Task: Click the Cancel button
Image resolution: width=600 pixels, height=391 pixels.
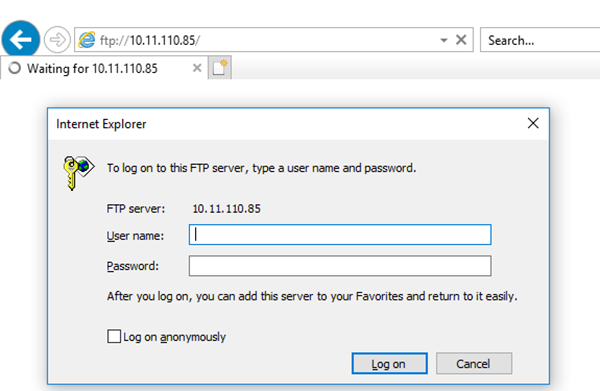Action: pyautogui.click(x=474, y=363)
